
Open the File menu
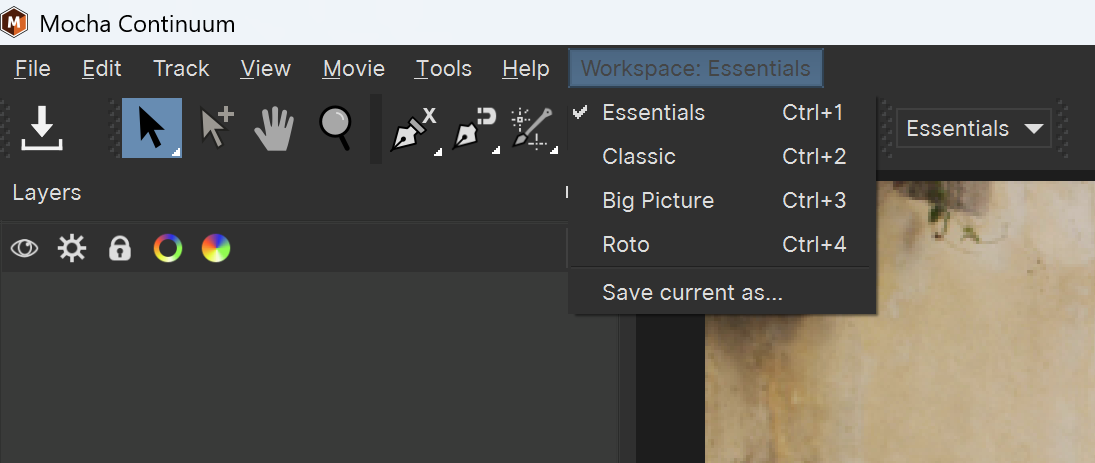click(x=33, y=68)
